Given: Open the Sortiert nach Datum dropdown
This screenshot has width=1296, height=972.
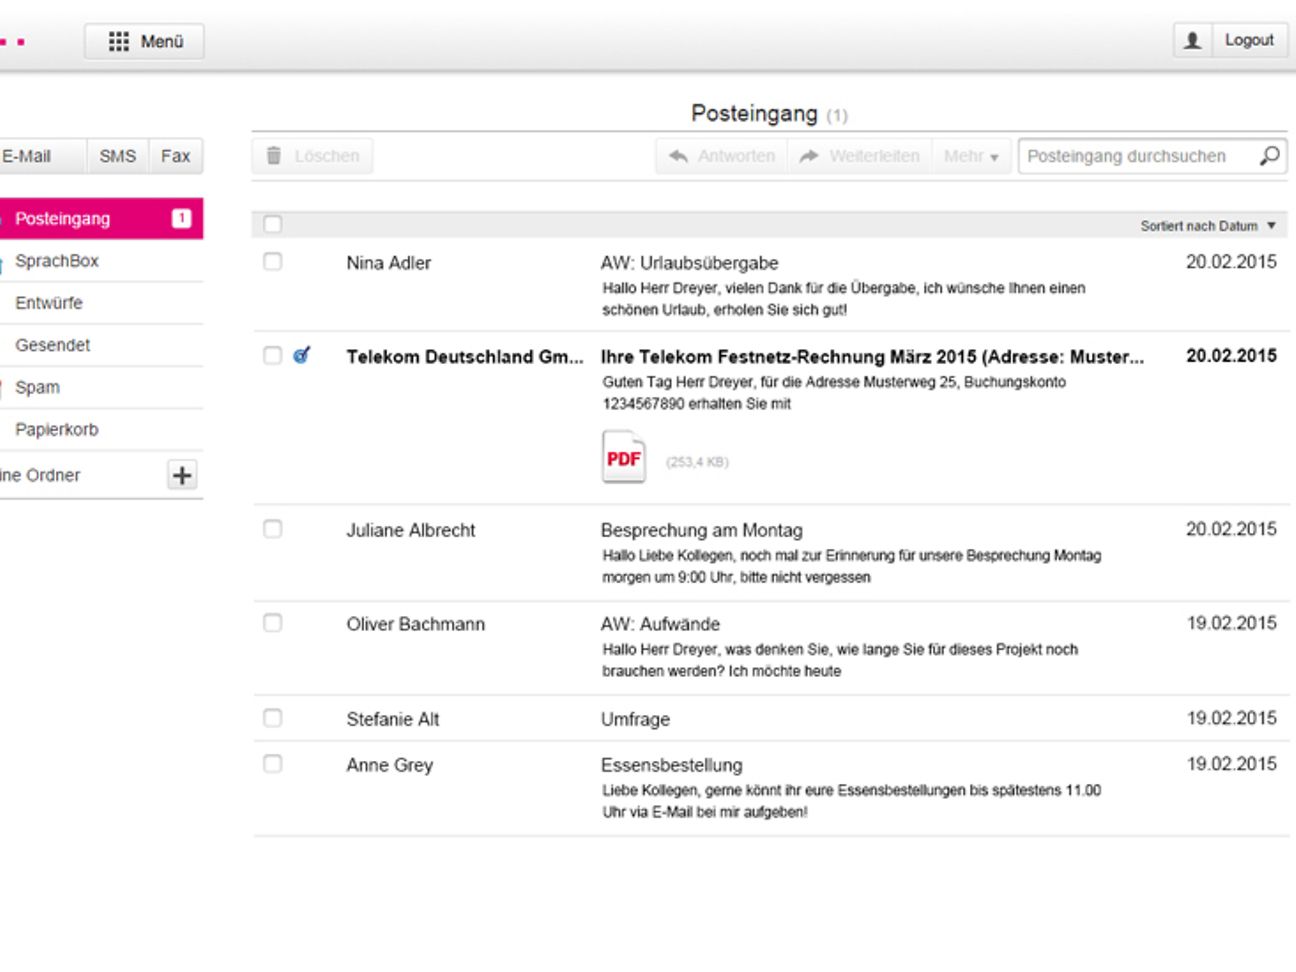Looking at the screenshot, I should (1207, 226).
